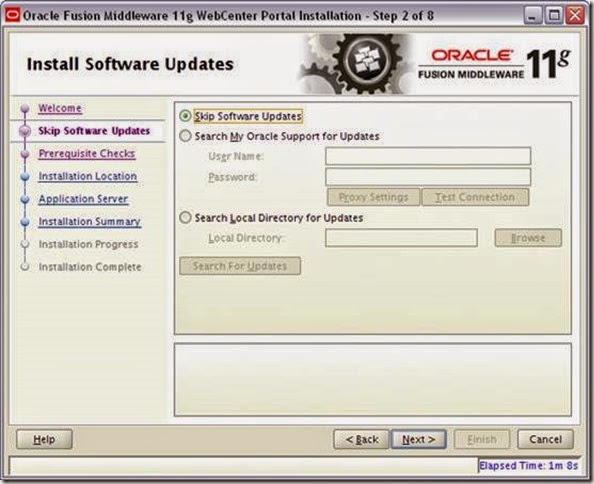Go to Application Server step
The height and width of the screenshot is (484, 594).
point(83,199)
